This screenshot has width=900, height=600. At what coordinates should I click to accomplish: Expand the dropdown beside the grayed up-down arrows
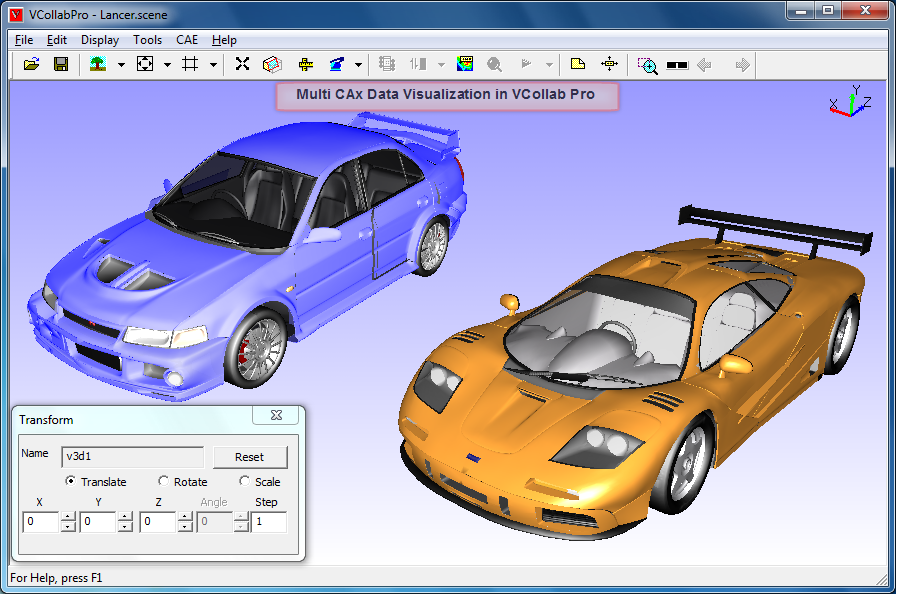441,65
